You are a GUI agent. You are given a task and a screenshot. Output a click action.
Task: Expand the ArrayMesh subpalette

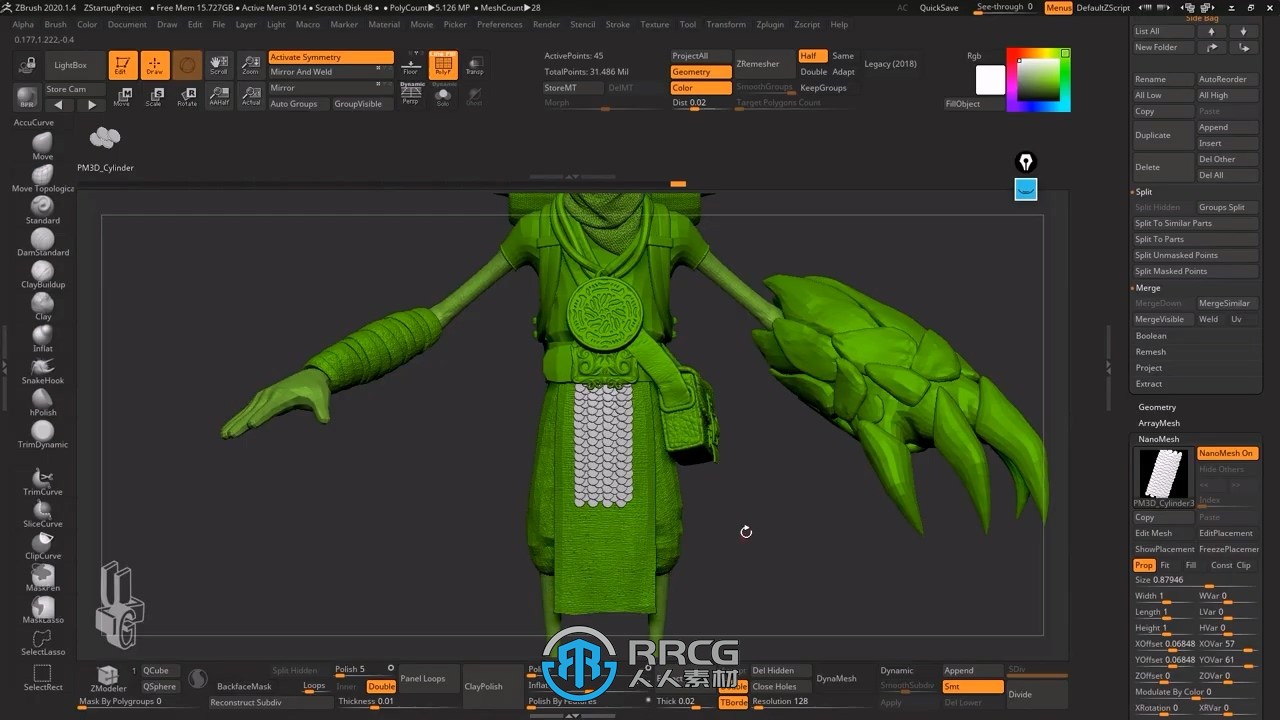coord(1159,423)
